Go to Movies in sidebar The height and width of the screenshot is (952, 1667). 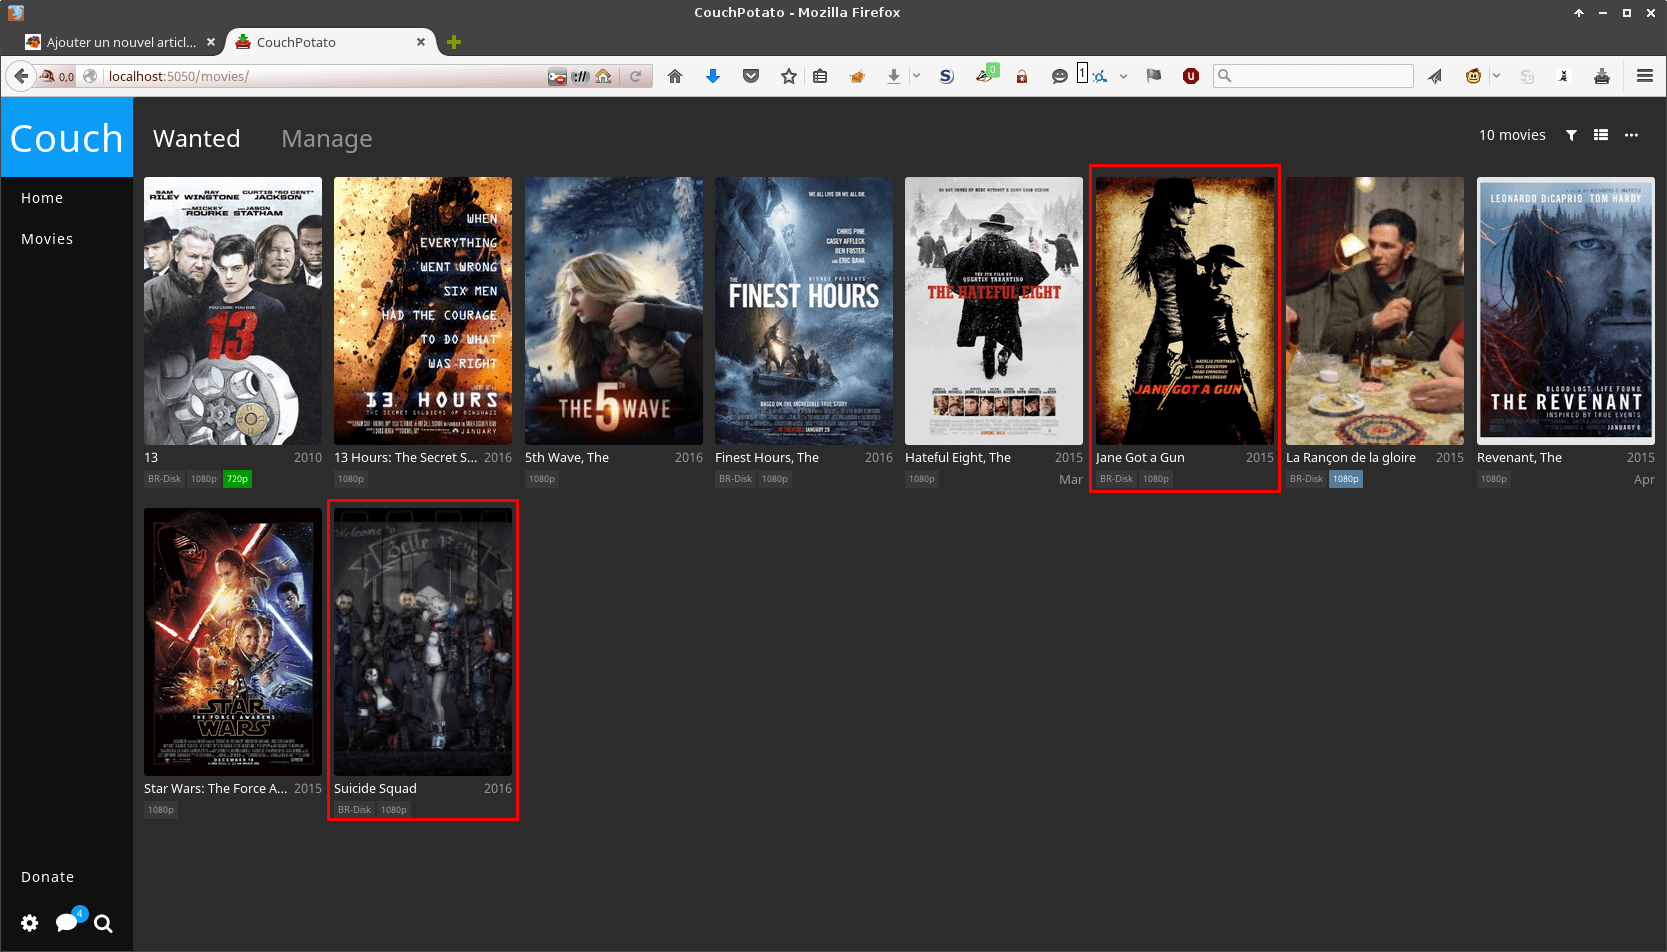tap(47, 239)
